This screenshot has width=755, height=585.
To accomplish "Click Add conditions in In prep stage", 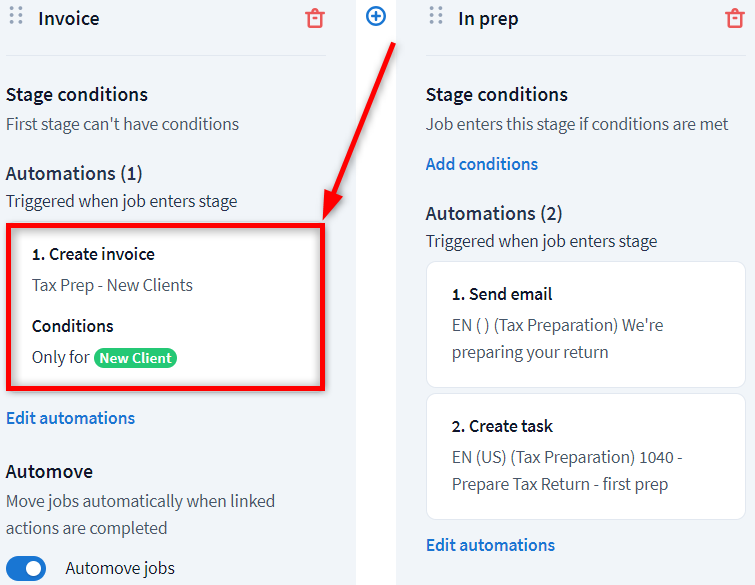I will pos(482,164).
